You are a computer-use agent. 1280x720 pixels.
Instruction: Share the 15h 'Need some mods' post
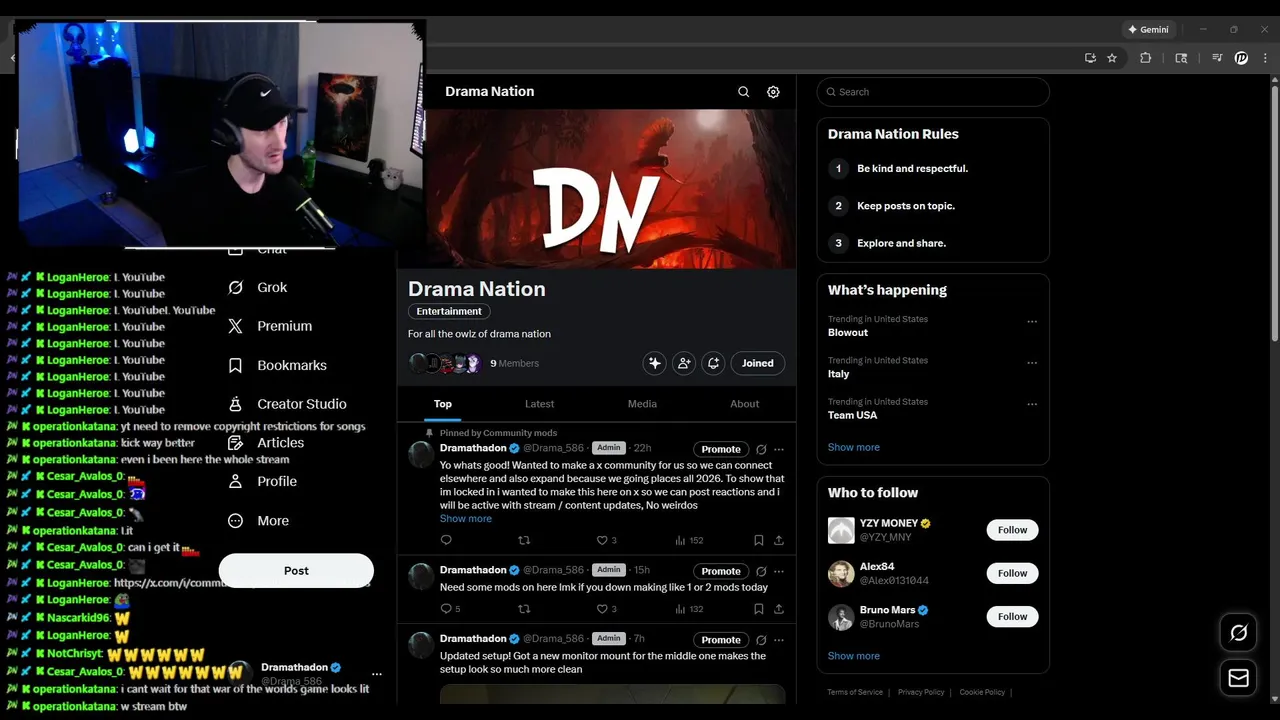tap(778, 608)
